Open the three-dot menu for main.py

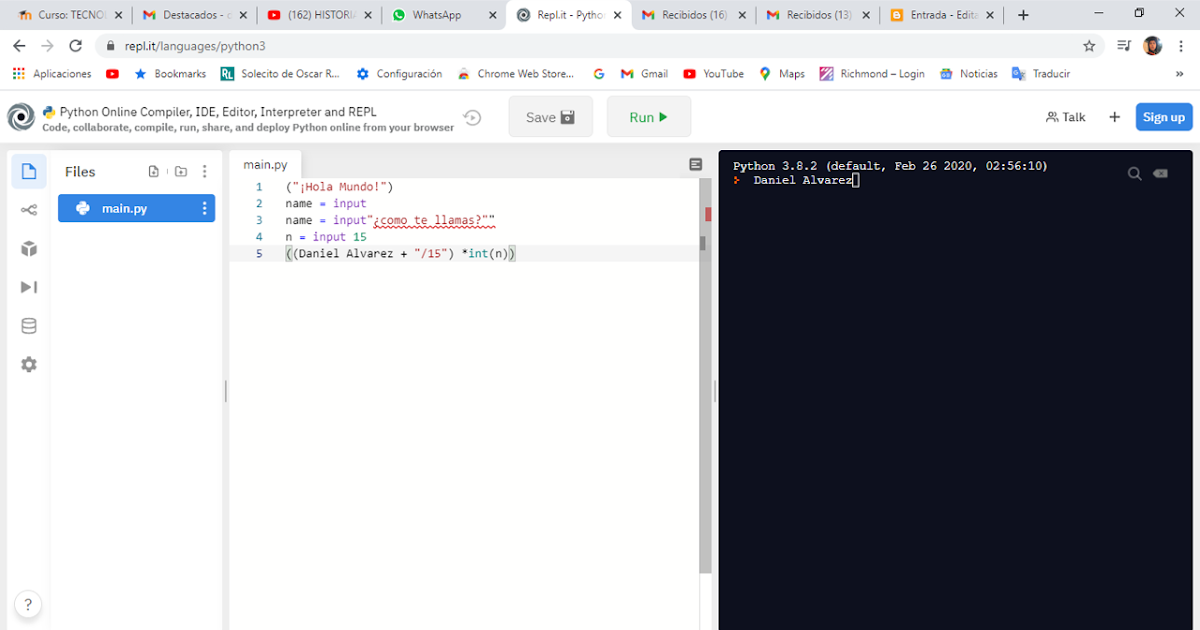click(x=204, y=208)
